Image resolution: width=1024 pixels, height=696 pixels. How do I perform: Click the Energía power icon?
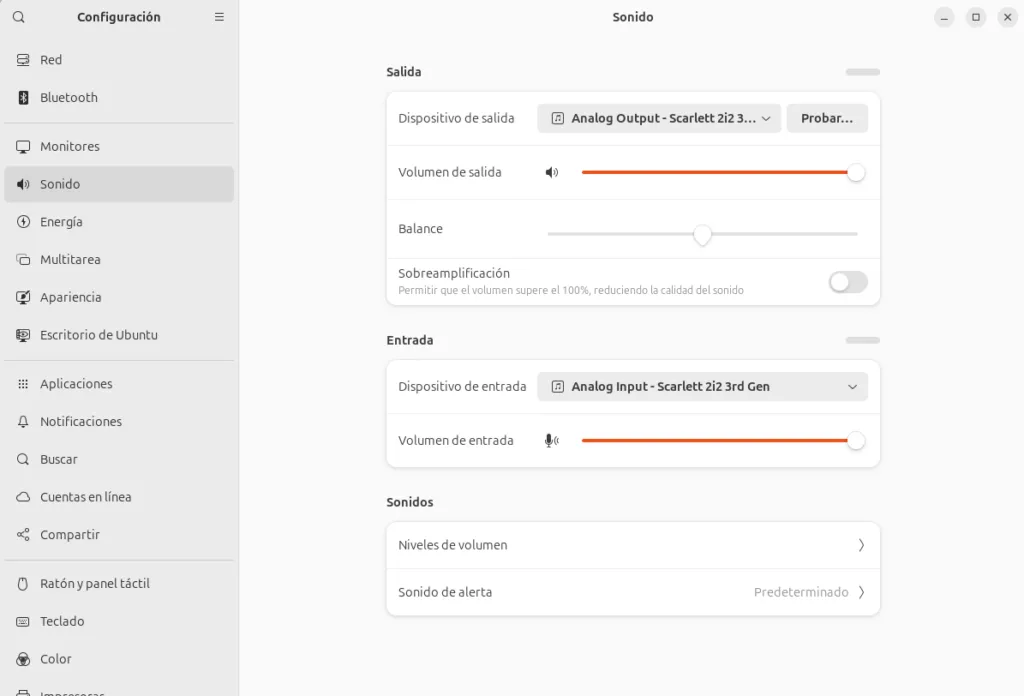[23, 222]
